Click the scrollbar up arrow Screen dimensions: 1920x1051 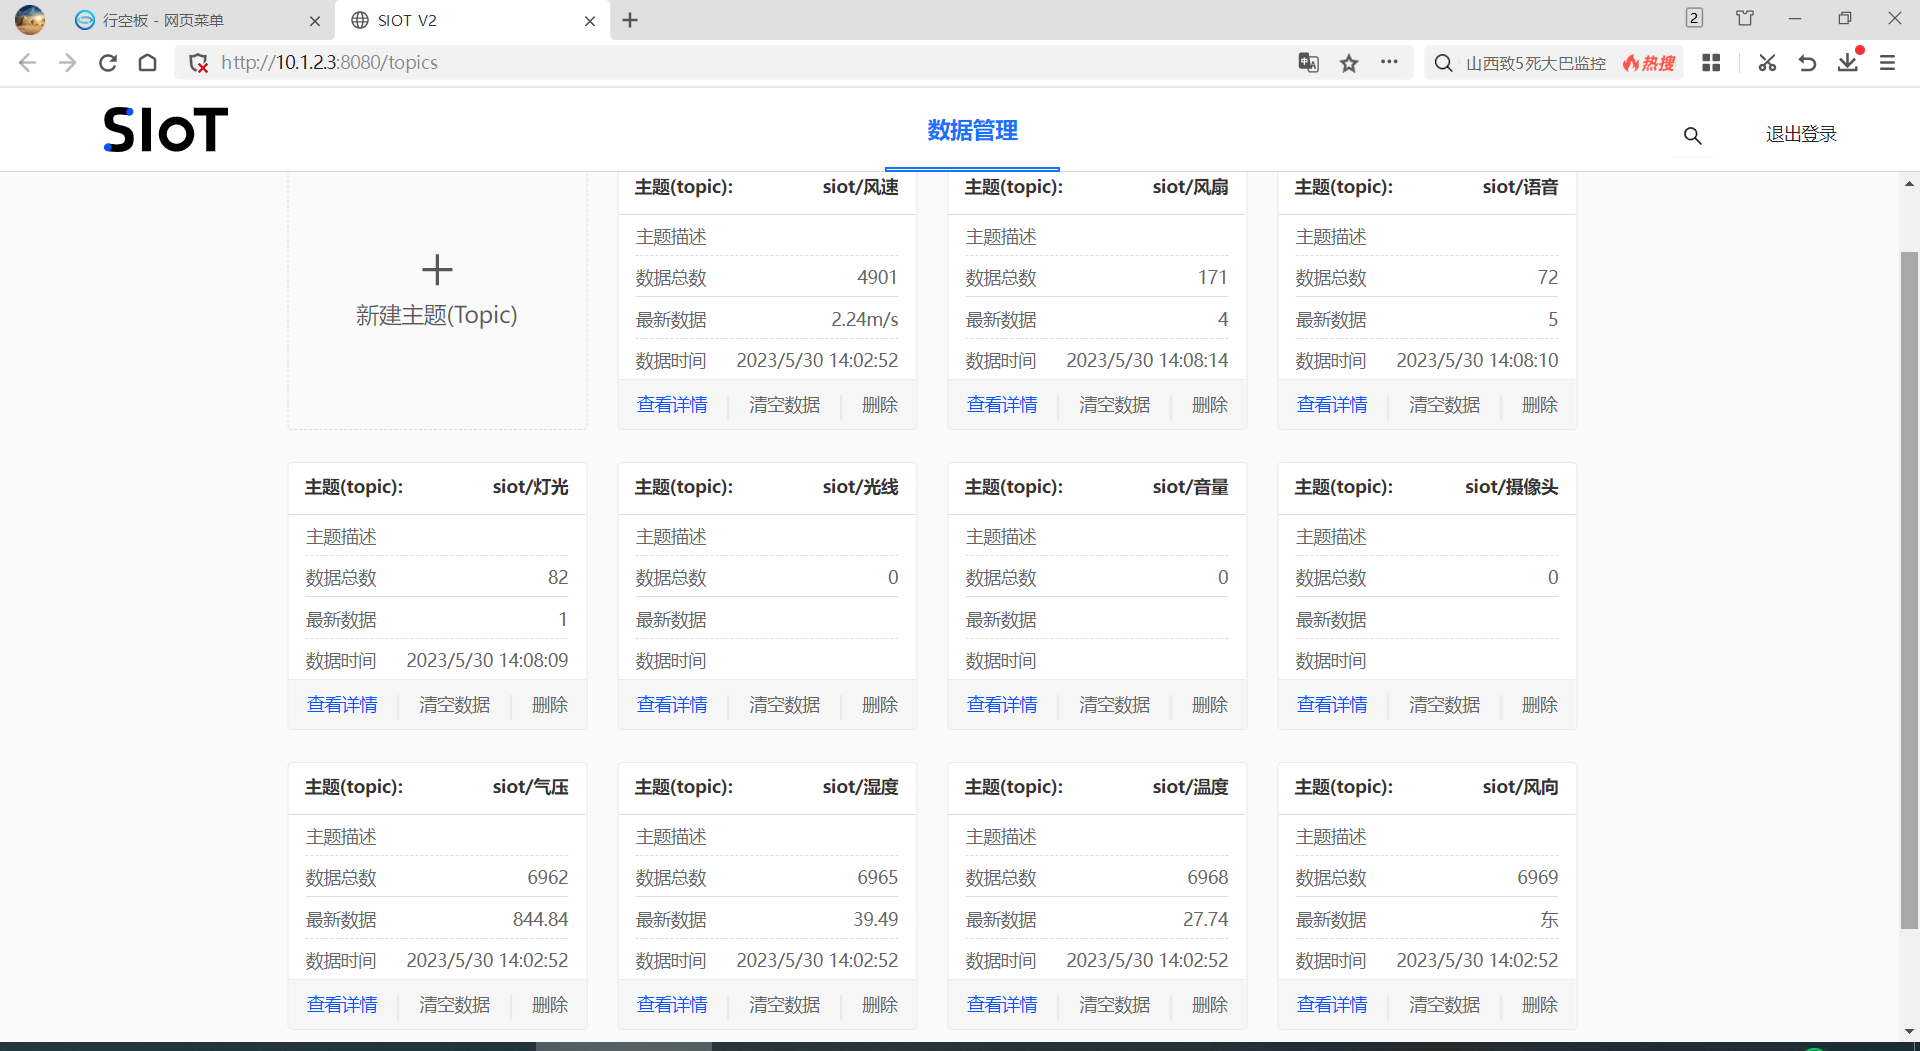[1909, 184]
